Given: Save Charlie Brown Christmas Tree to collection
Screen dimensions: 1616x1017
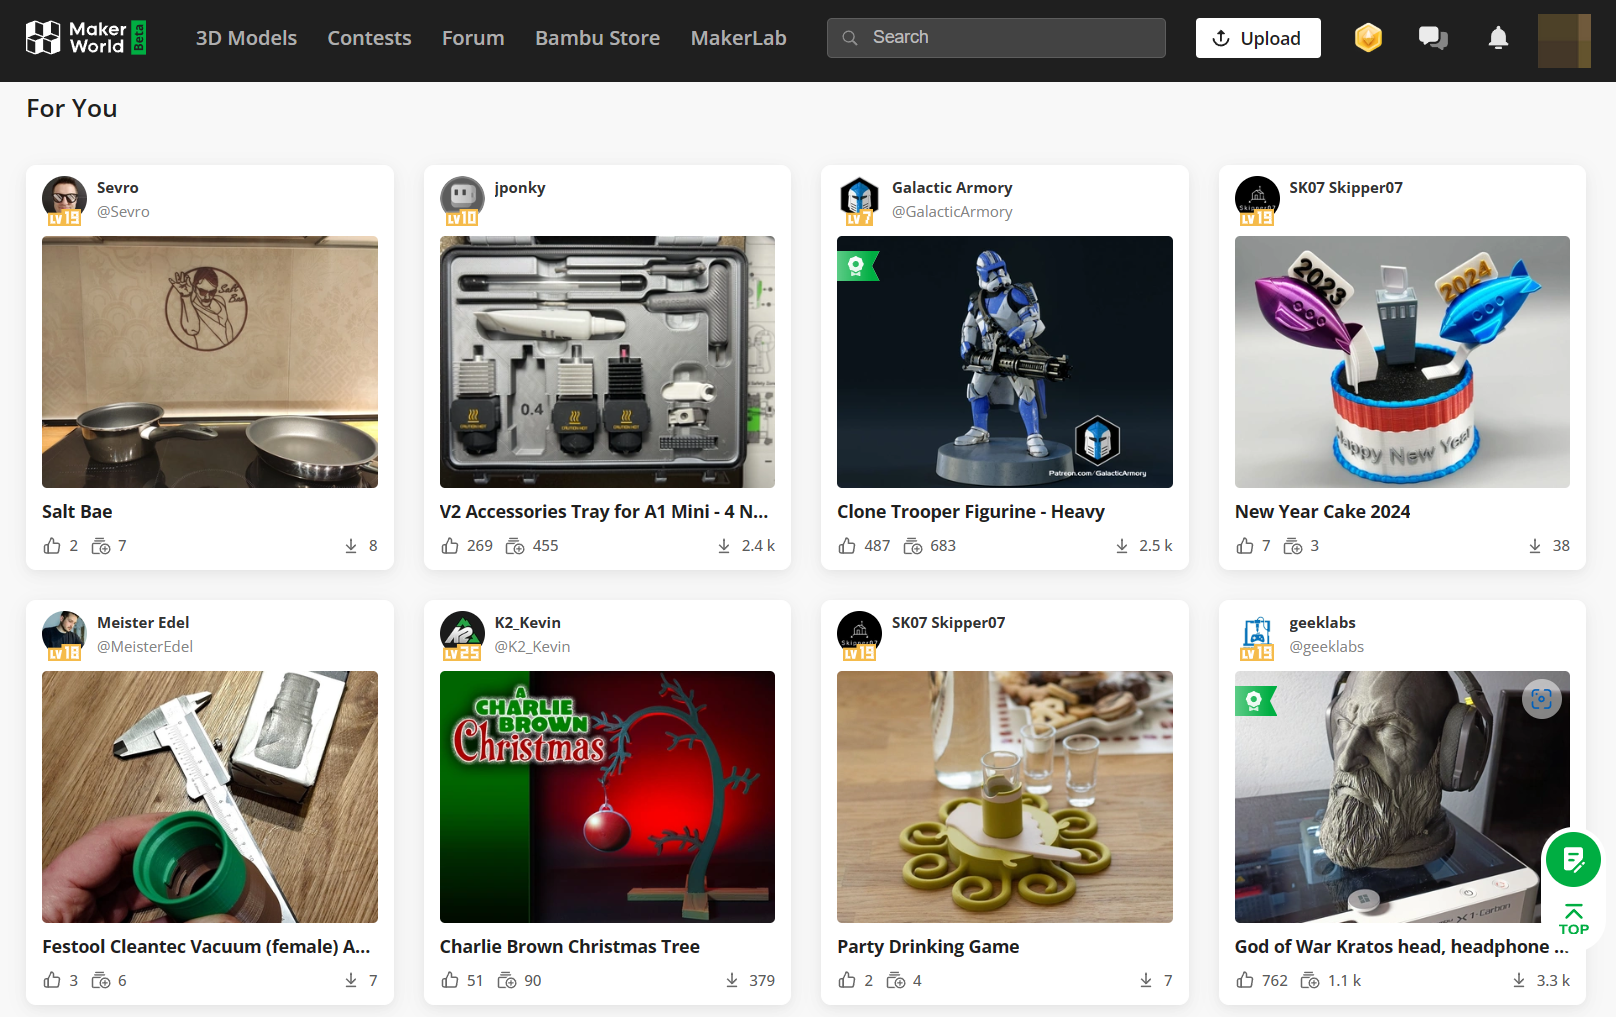Looking at the screenshot, I should pos(507,981).
